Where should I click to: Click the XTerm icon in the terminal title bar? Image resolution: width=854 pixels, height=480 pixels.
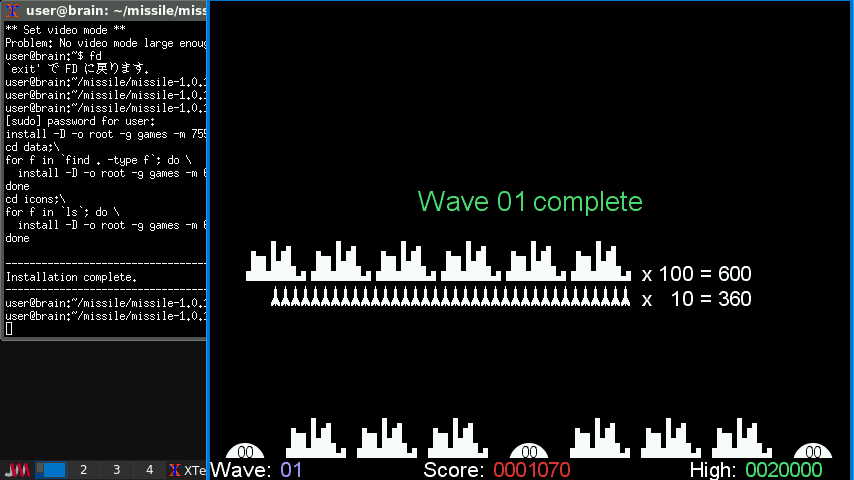[x=12, y=11]
